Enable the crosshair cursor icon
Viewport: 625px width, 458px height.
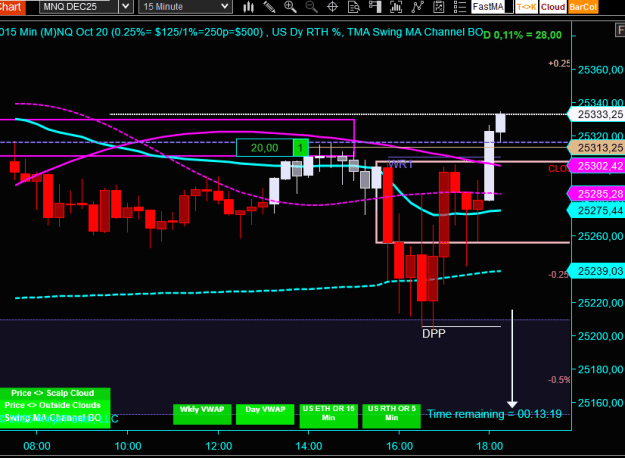point(332,7)
